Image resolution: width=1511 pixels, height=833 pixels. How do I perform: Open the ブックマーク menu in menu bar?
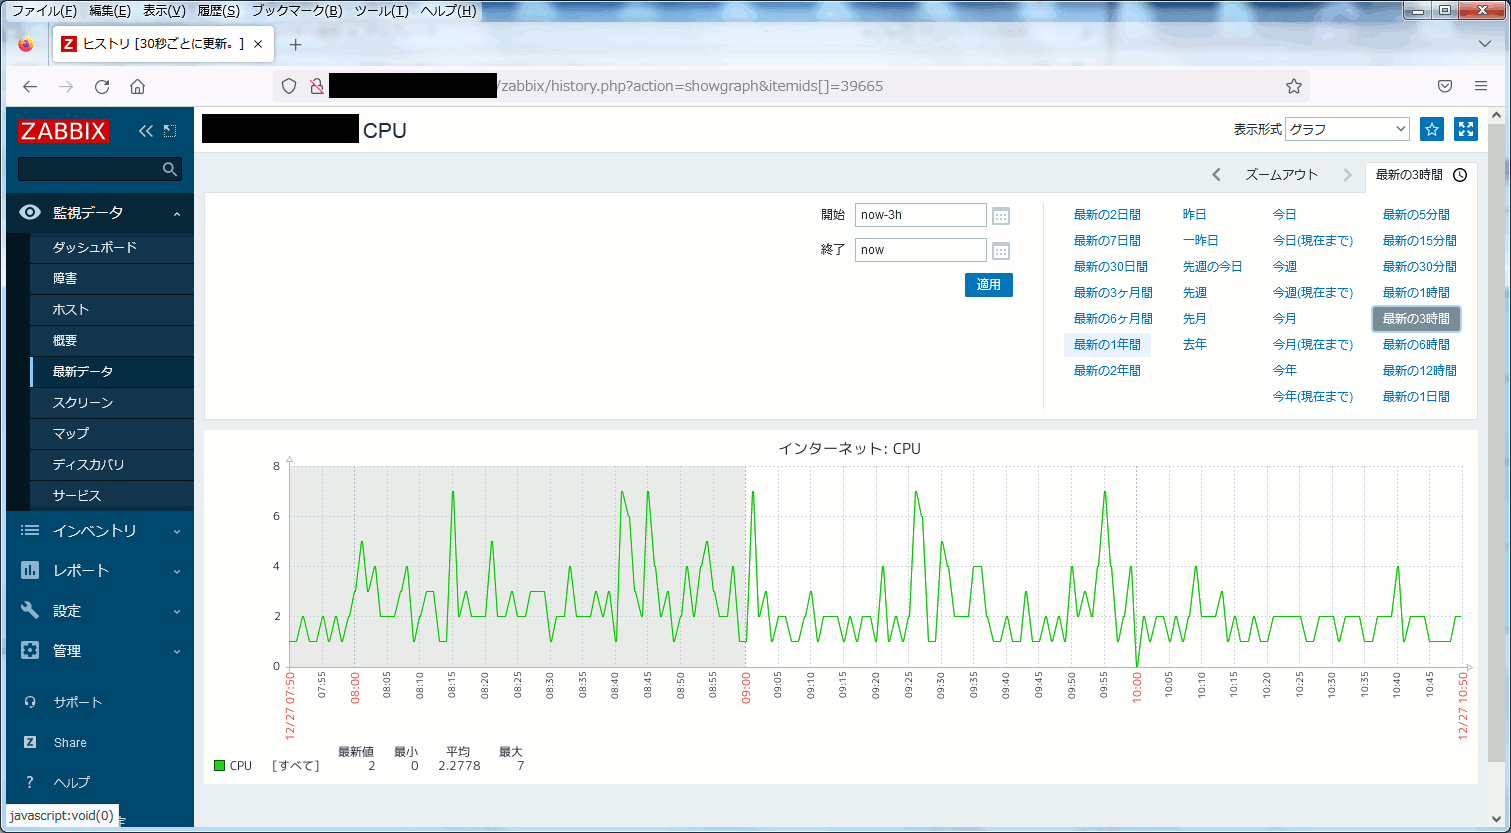296,11
